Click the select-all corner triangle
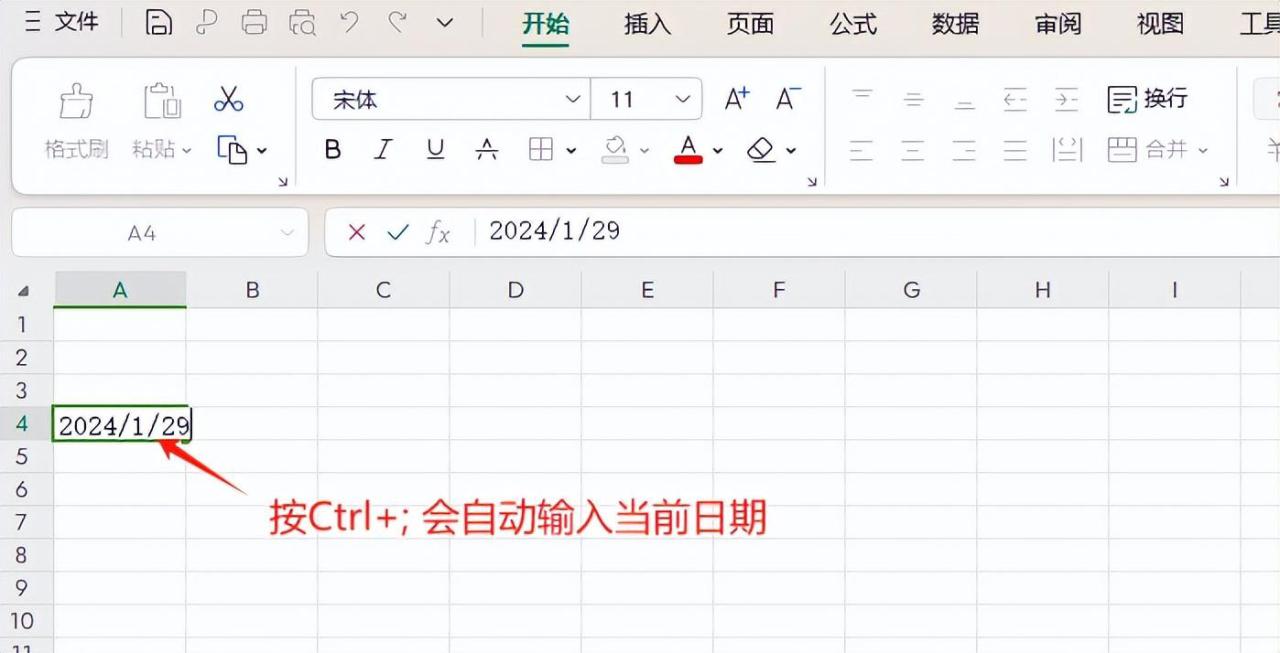The height and width of the screenshot is (653, 1280). pos(24,291)
